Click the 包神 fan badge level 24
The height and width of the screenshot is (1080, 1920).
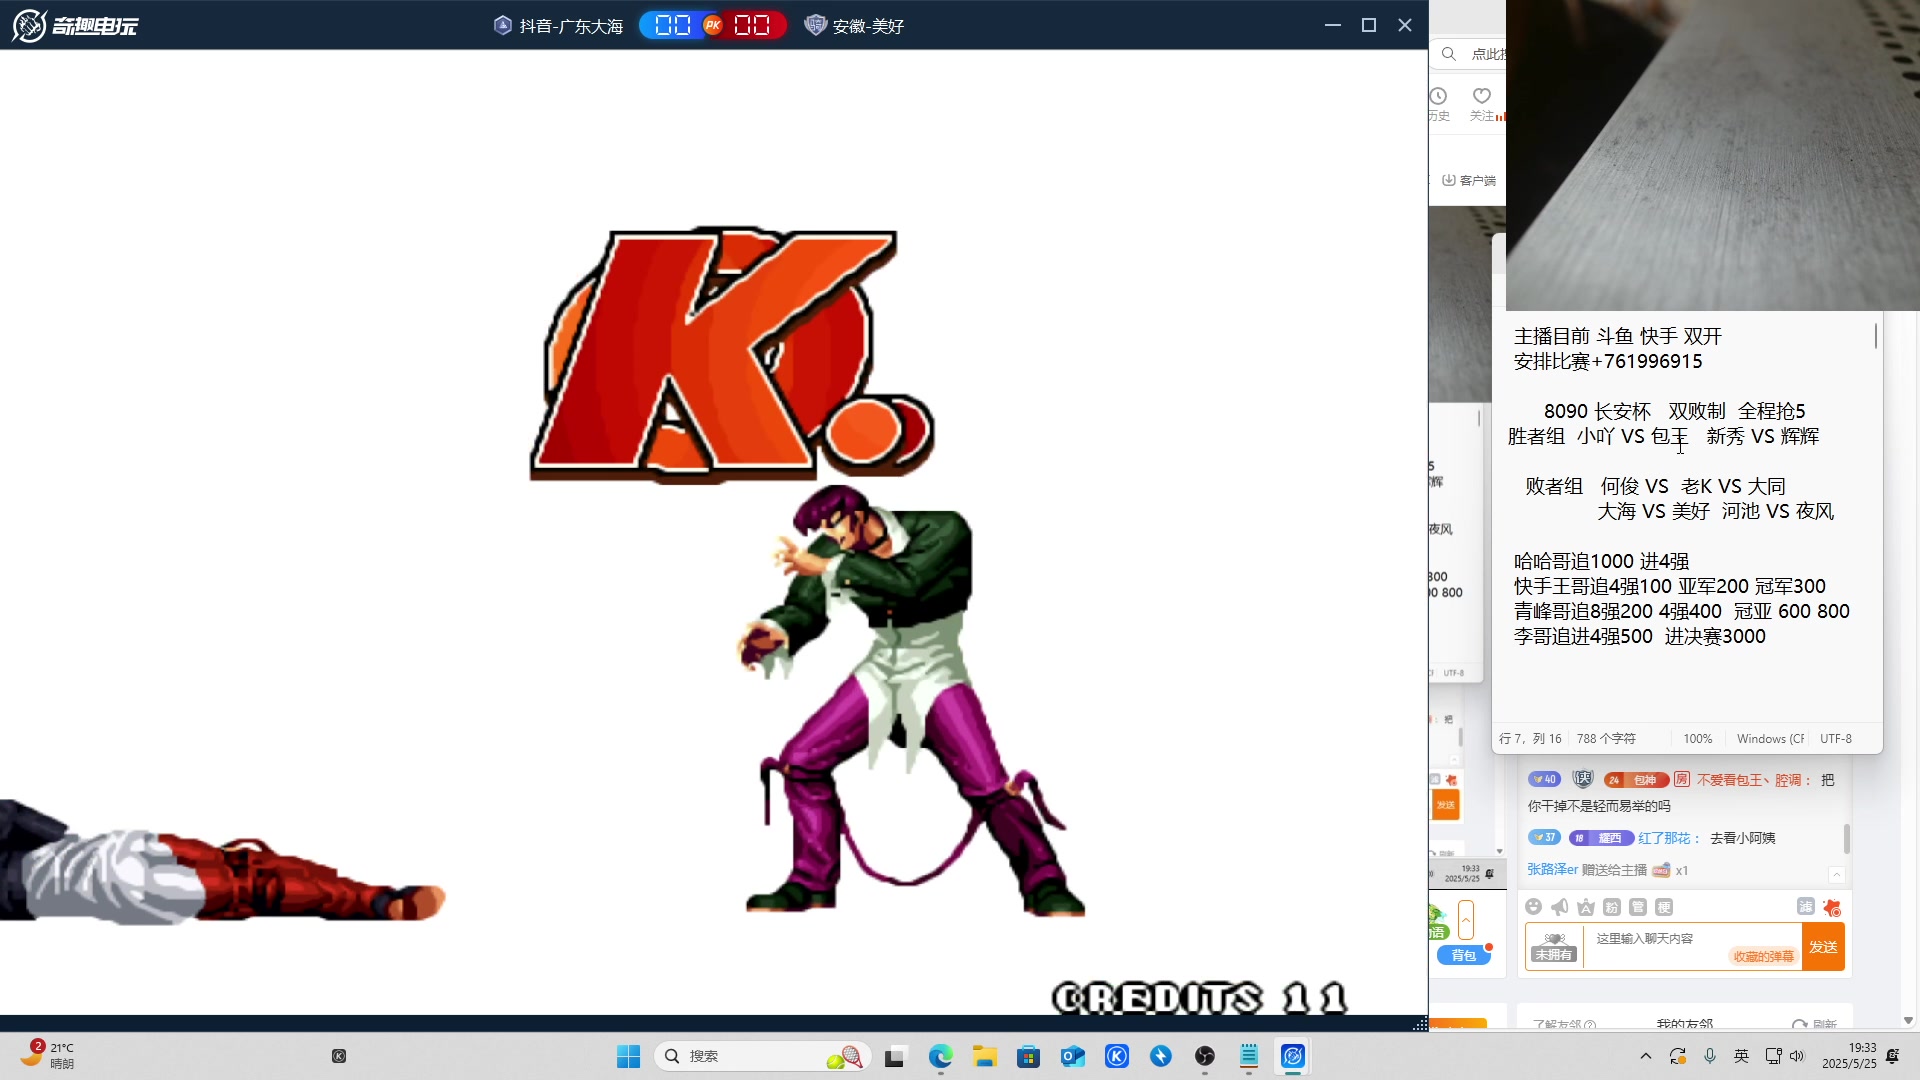[x=1636, y=780]
